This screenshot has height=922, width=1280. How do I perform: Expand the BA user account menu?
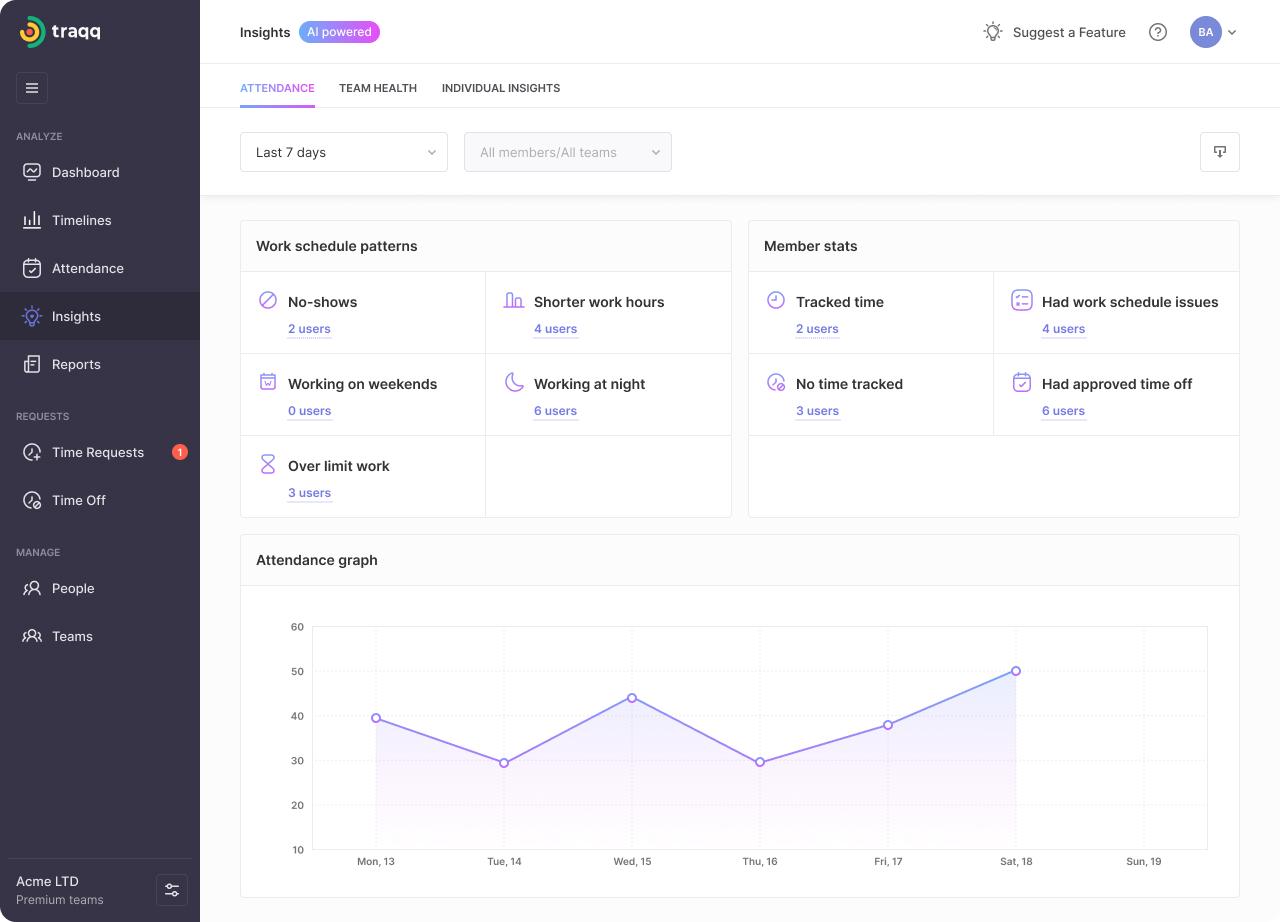click(1213, 32)
